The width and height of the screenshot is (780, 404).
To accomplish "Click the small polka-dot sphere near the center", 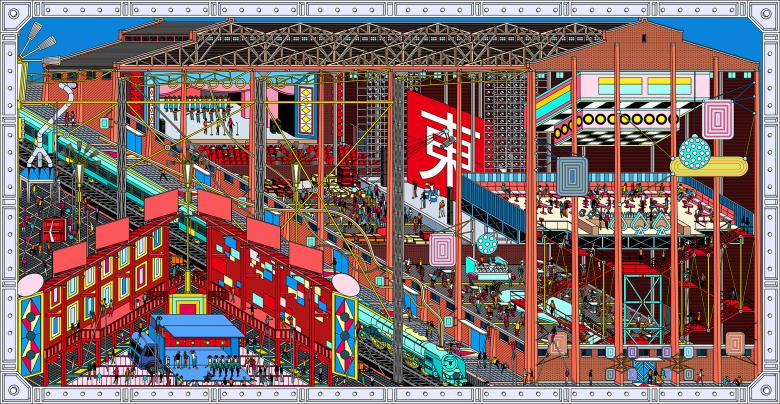I will [x=486, y=243].
